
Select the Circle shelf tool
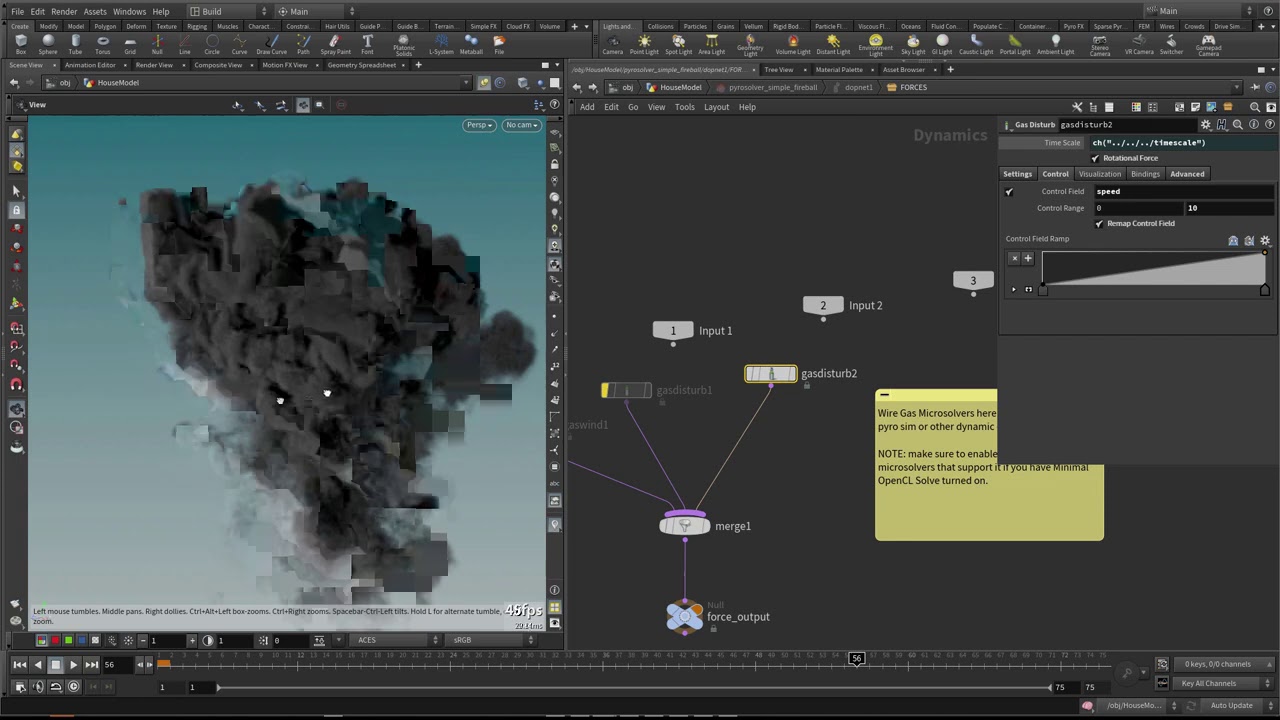click(x=212, y=45)
